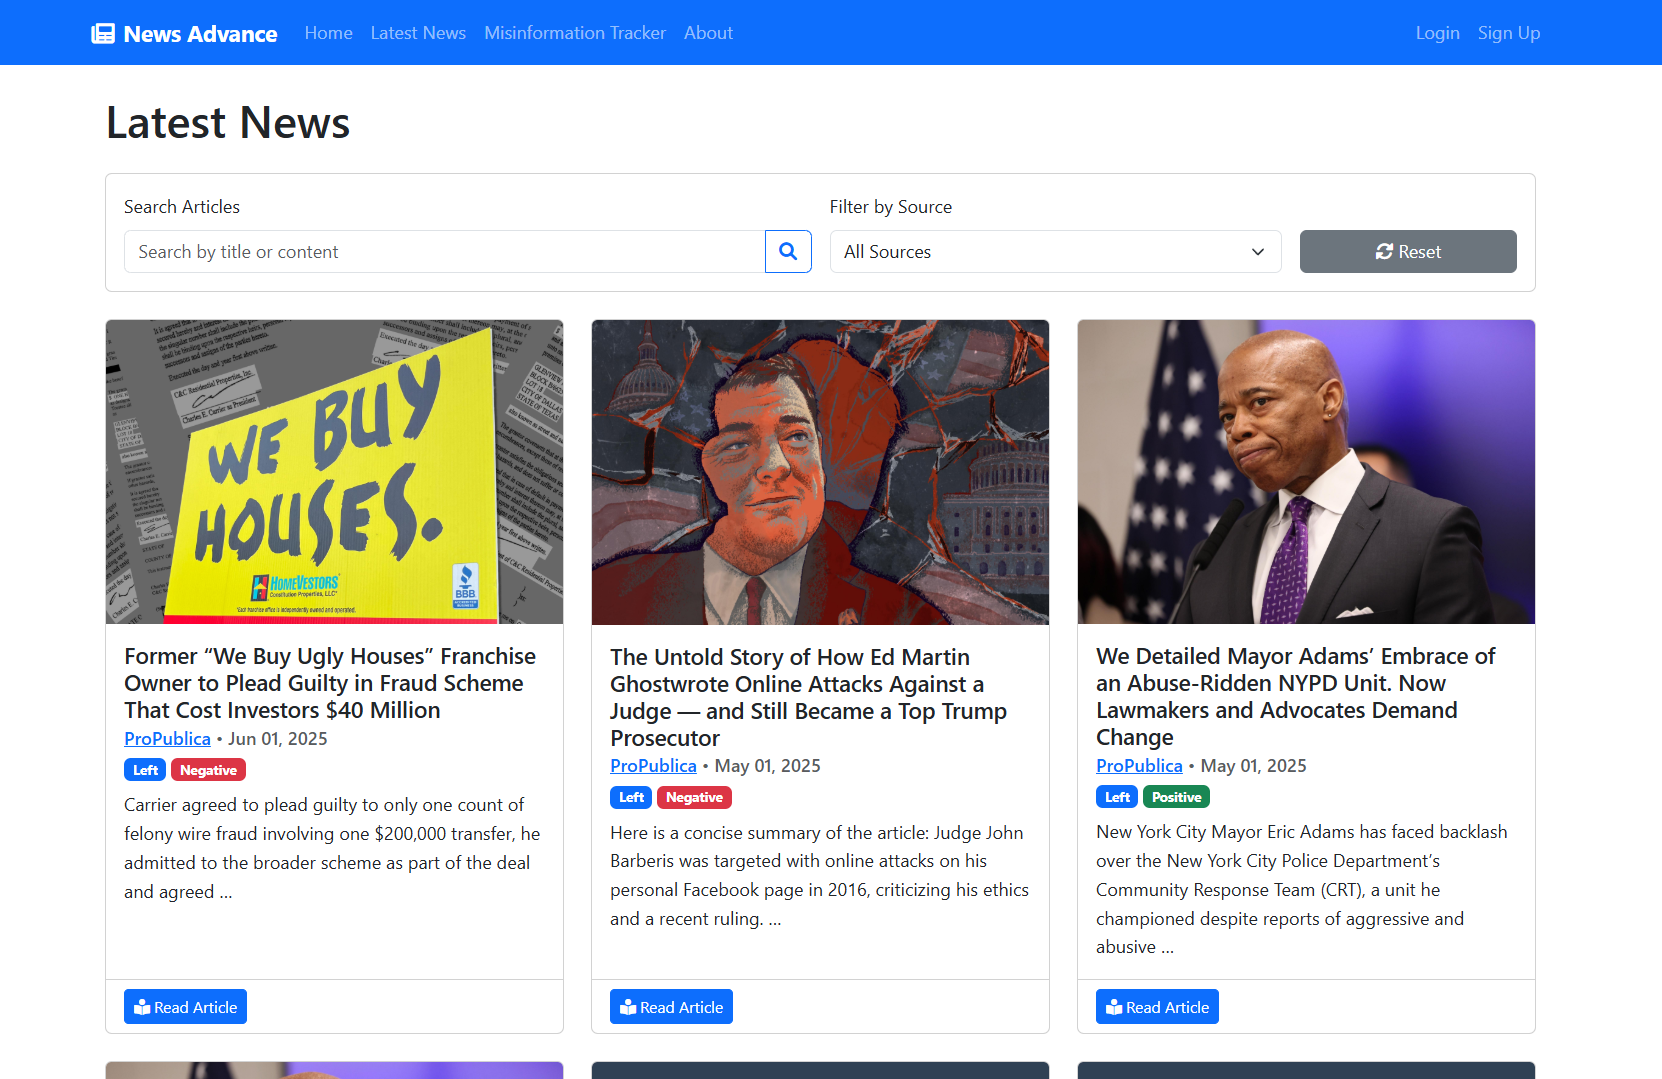The image size is (1662, 1079).
Task: Click the We Buy Houses sign thumbnail
Action: pos(334,472)
